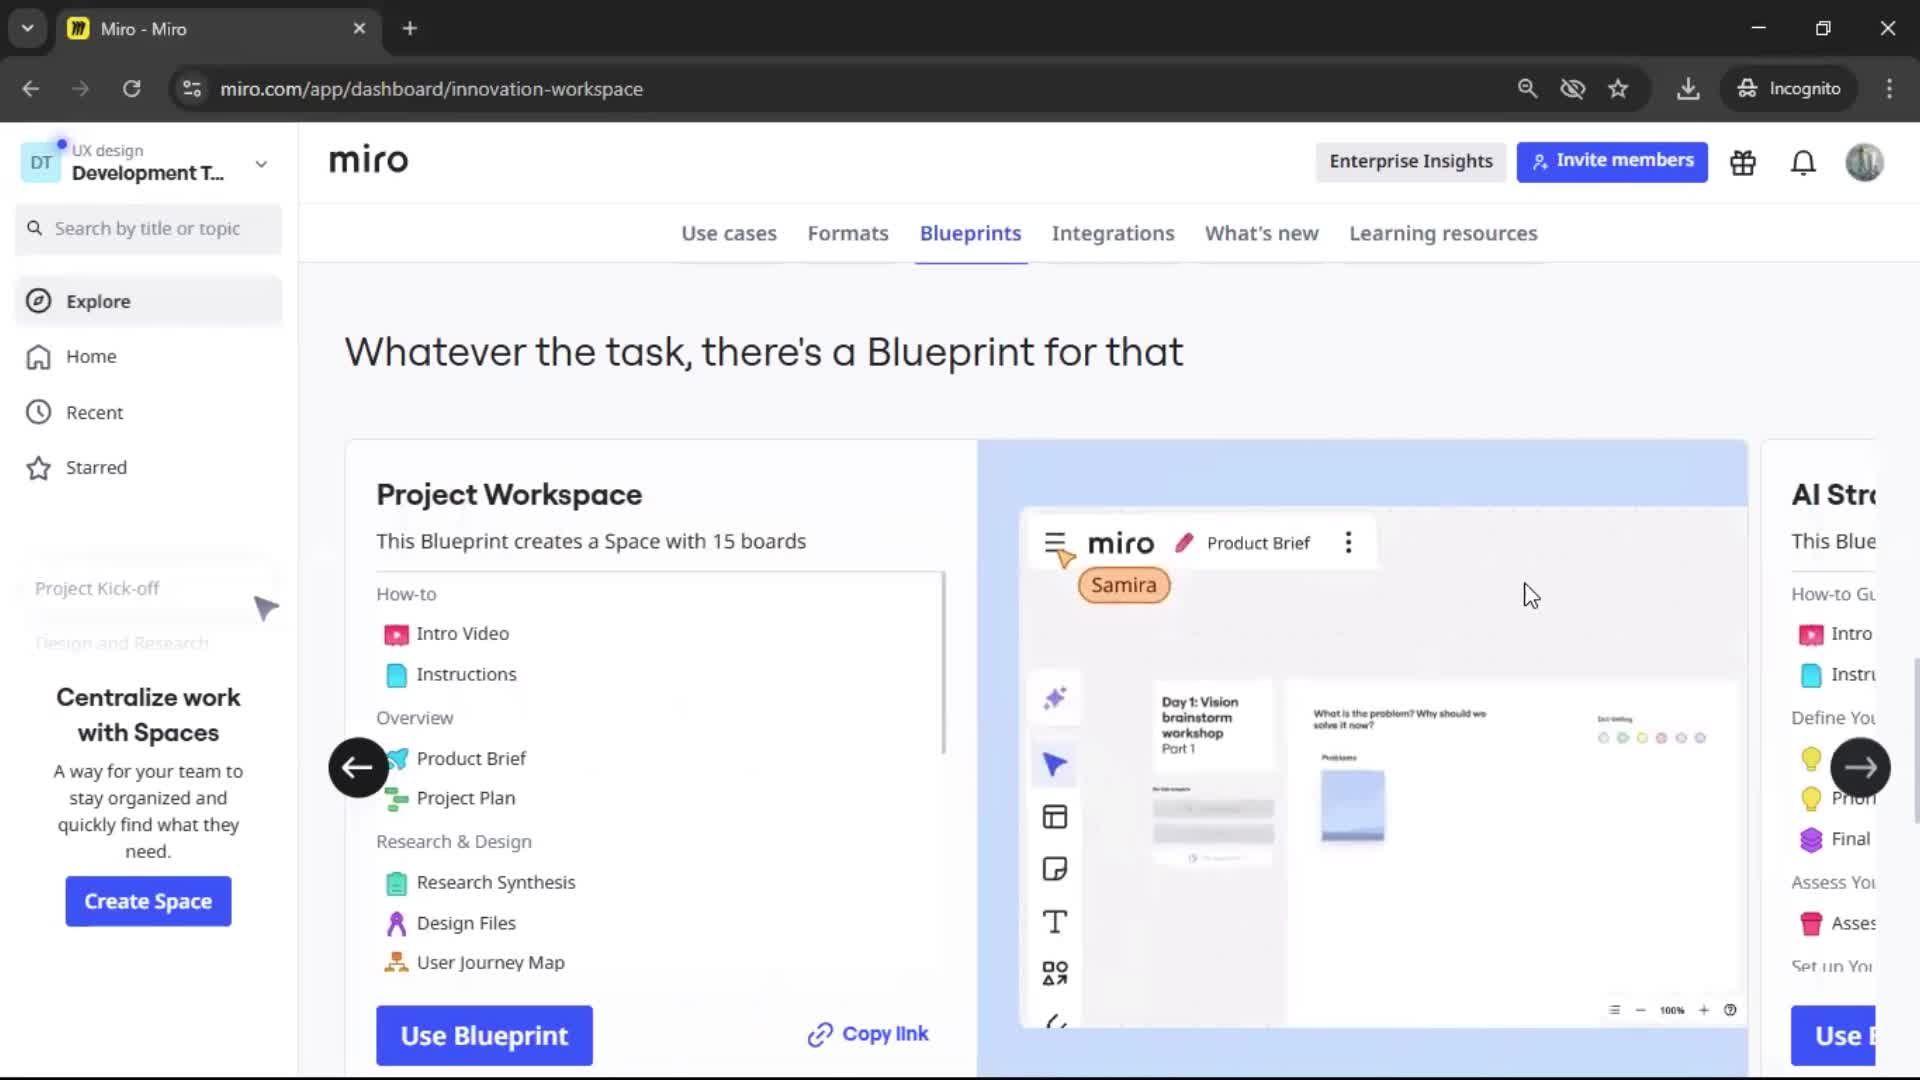This screenshot has width=1920, height=1080.
Task: Expand the Development Team workspace switcher
Action: [261, 164]
